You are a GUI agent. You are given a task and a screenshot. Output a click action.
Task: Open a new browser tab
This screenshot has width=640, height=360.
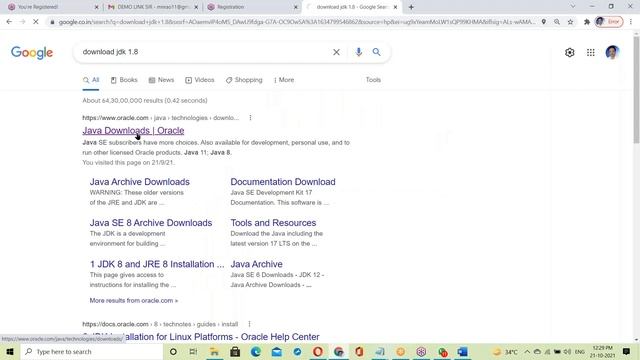click(411, 7)
